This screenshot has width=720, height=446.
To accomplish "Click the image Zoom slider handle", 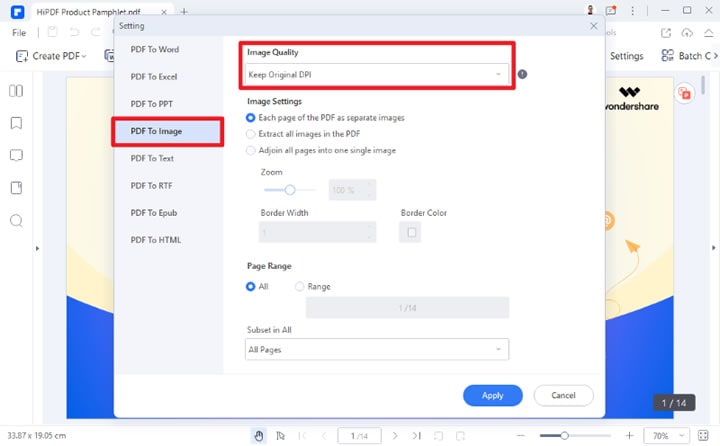I will pyautogui.click(x=290, y=190).
